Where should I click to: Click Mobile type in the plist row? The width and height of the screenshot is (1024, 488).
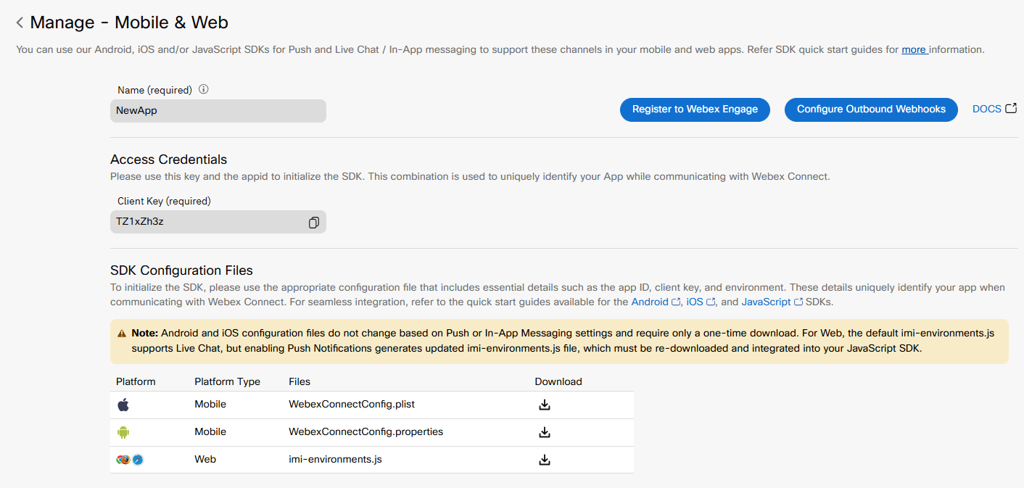[x=210, y=404]
